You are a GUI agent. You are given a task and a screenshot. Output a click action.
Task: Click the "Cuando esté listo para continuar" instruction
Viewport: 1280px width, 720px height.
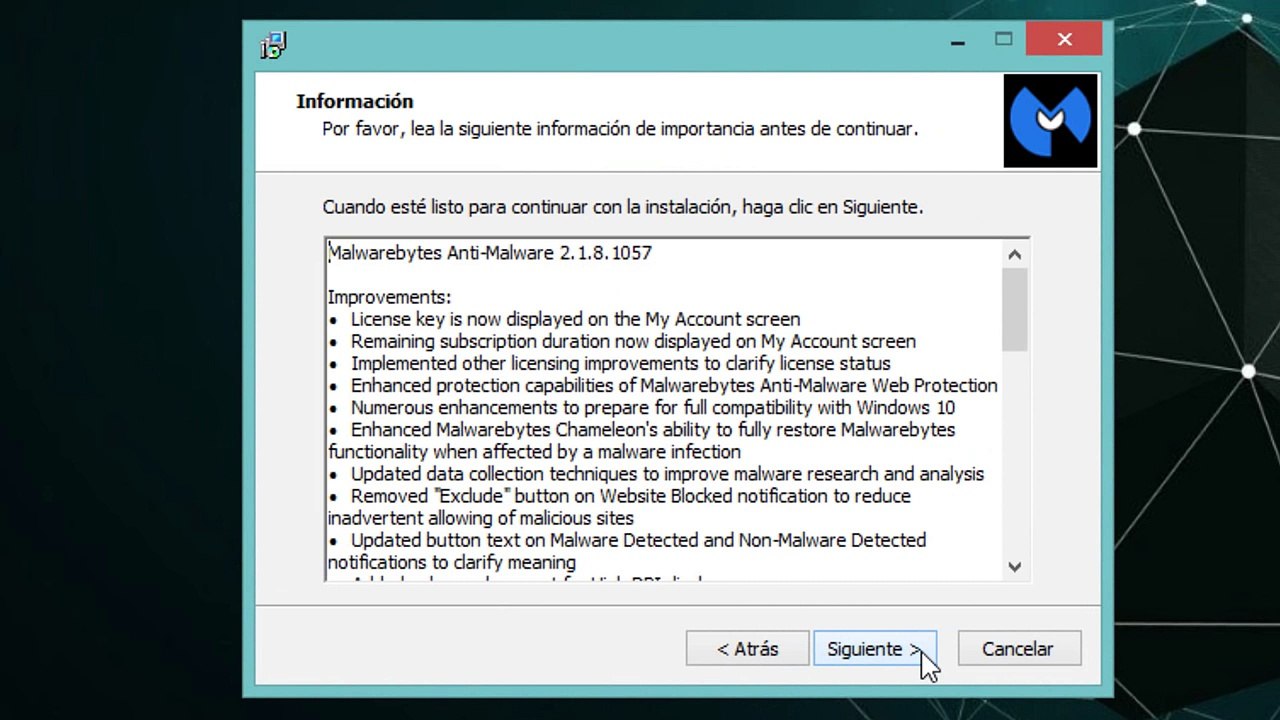click(x=622, y=207)
